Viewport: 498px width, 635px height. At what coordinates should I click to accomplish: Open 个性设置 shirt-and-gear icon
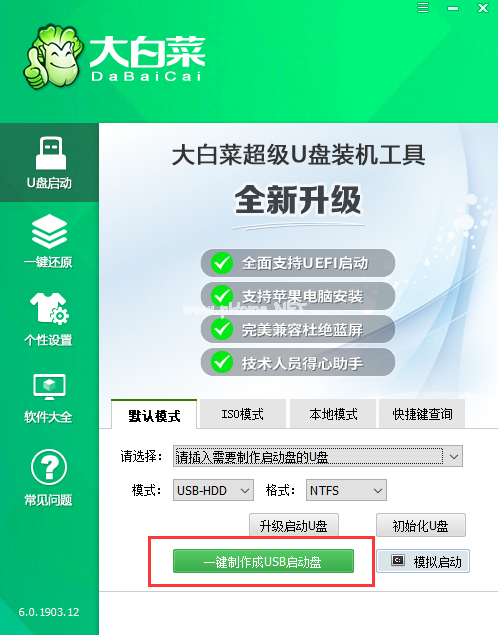(49, 309)
